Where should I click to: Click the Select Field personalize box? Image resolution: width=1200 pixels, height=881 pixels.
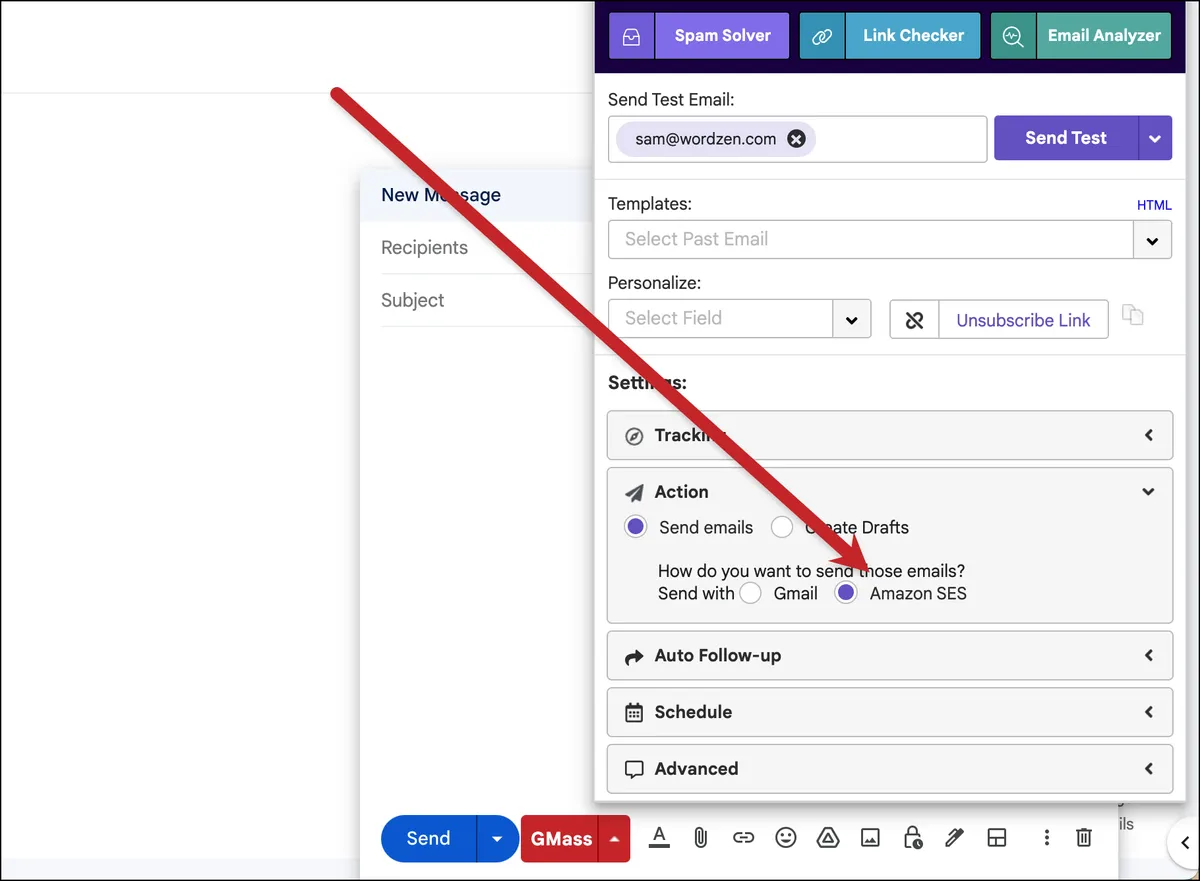point(720,319)
